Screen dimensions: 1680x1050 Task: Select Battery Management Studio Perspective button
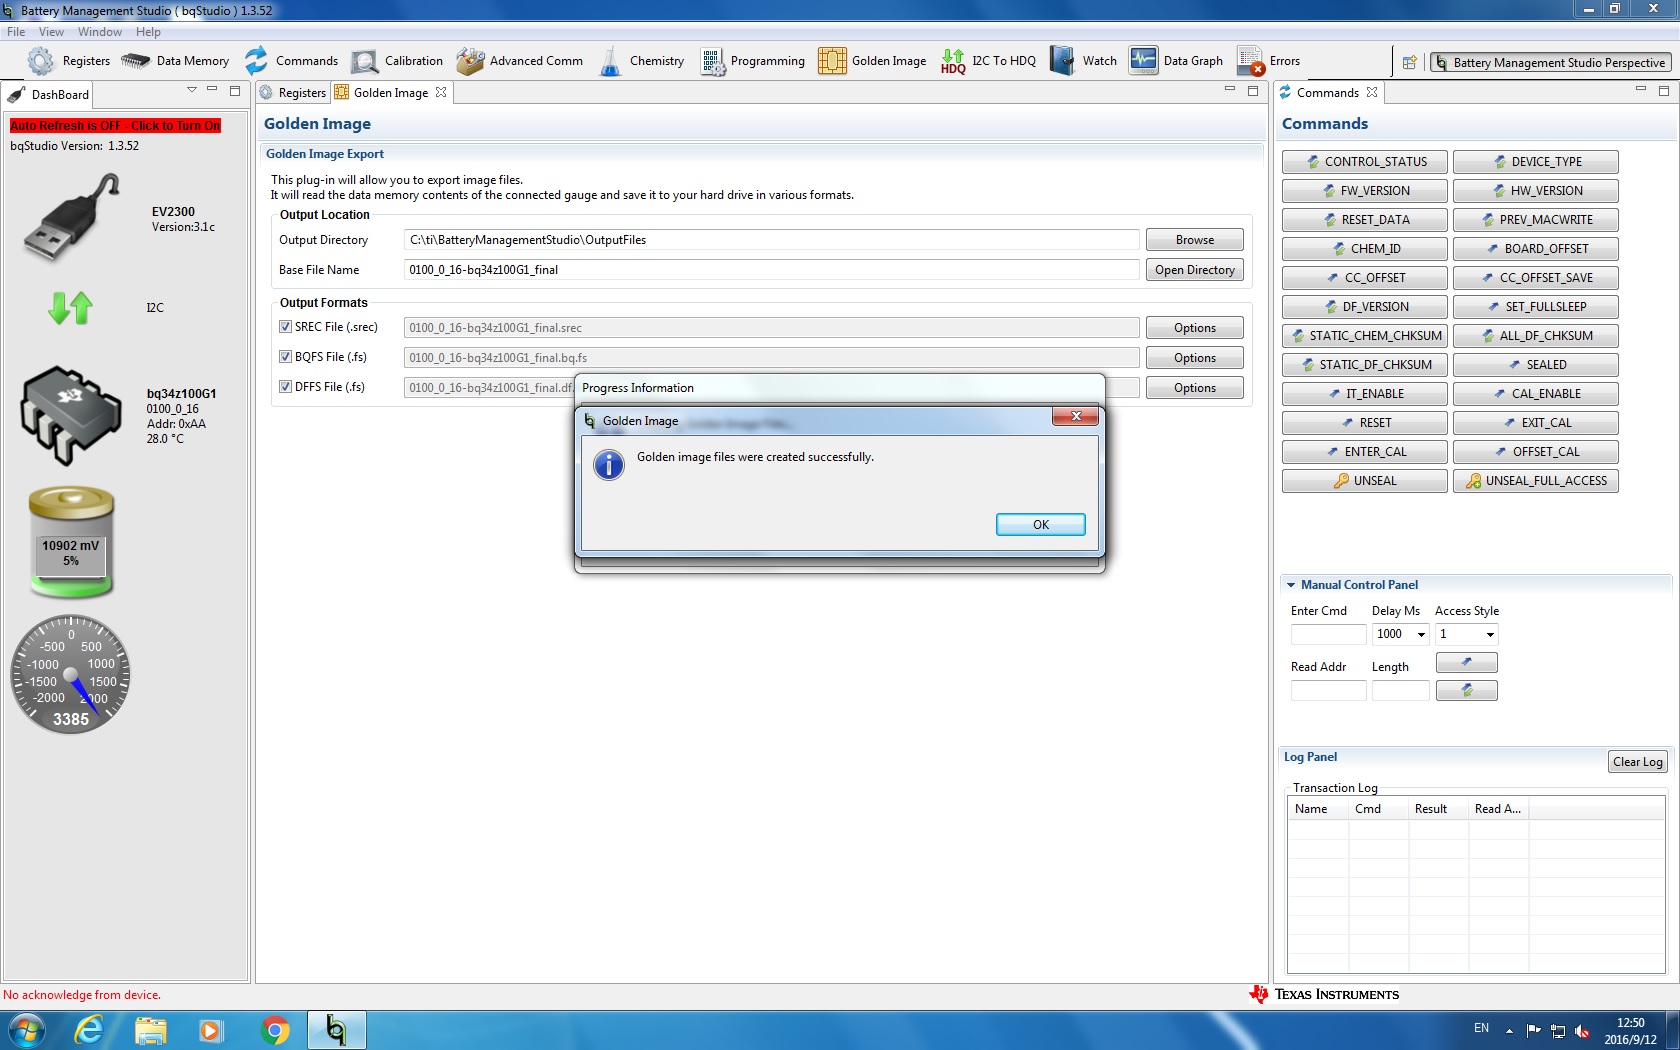[x=1551, y=62]
